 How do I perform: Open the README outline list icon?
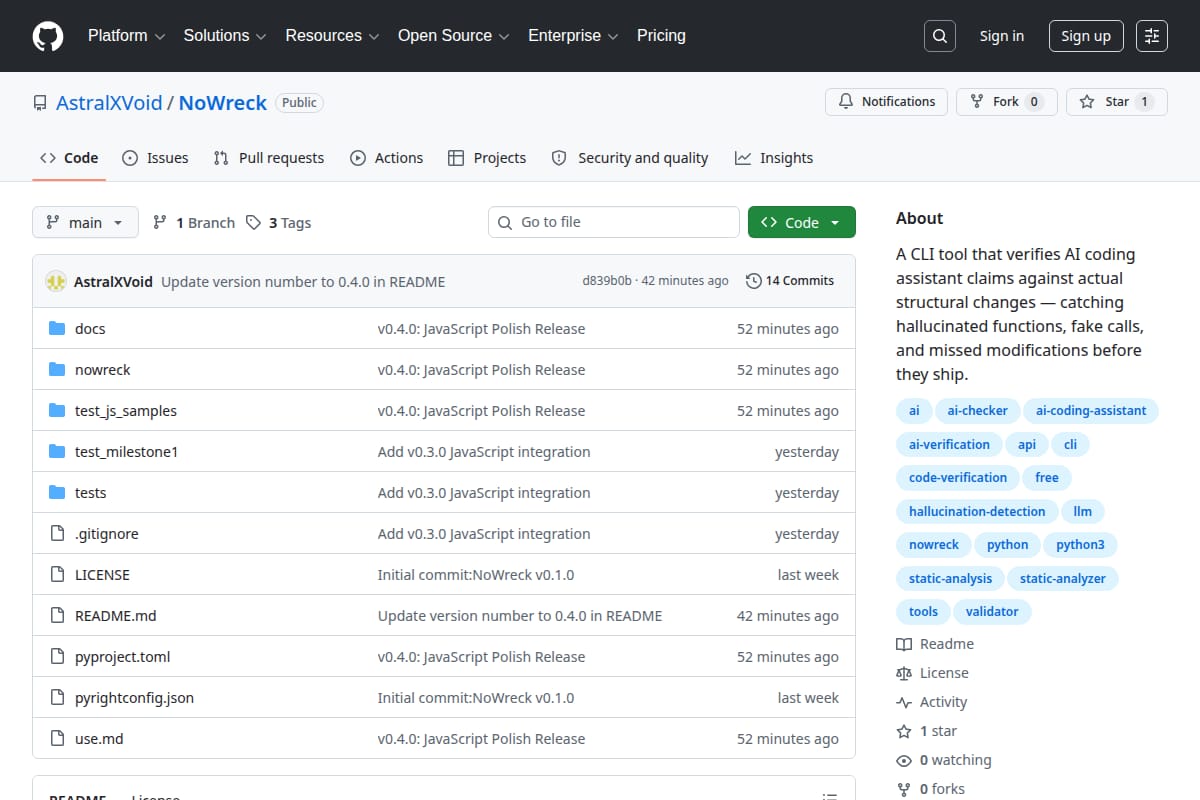(x=829, y=796)
